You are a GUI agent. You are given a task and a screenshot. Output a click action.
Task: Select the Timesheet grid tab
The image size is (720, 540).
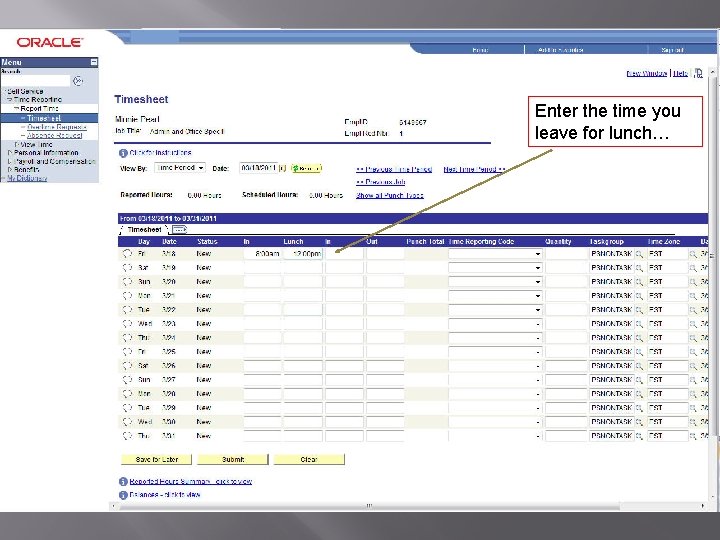[x=144, y=230]
